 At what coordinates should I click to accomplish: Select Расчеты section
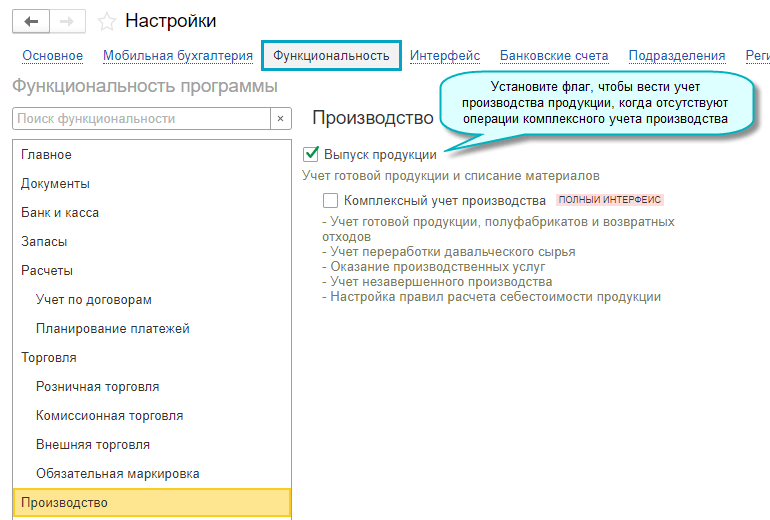click(x=152, y=271)
